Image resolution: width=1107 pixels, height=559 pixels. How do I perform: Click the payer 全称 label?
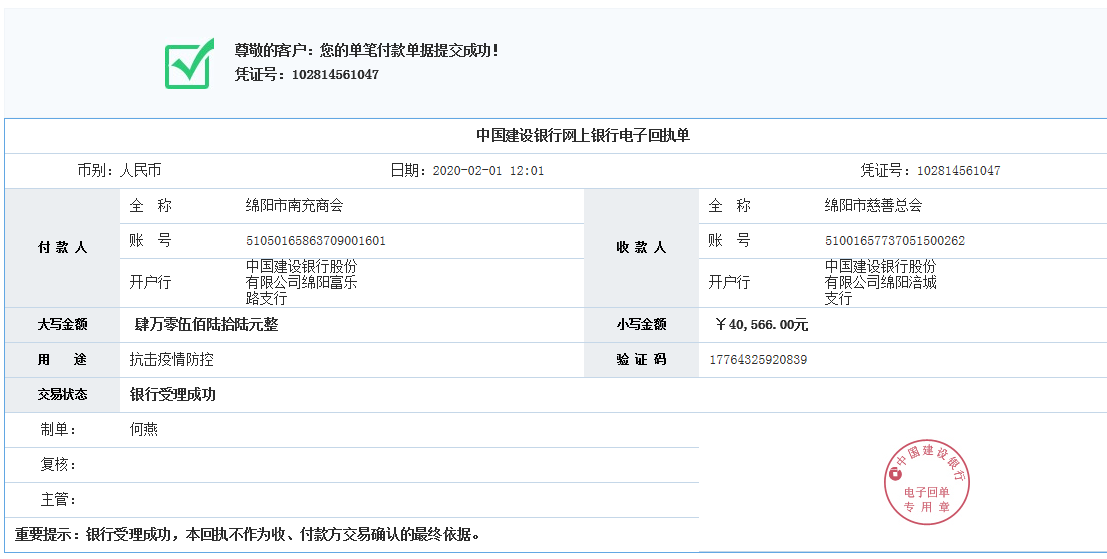[150, 205]
